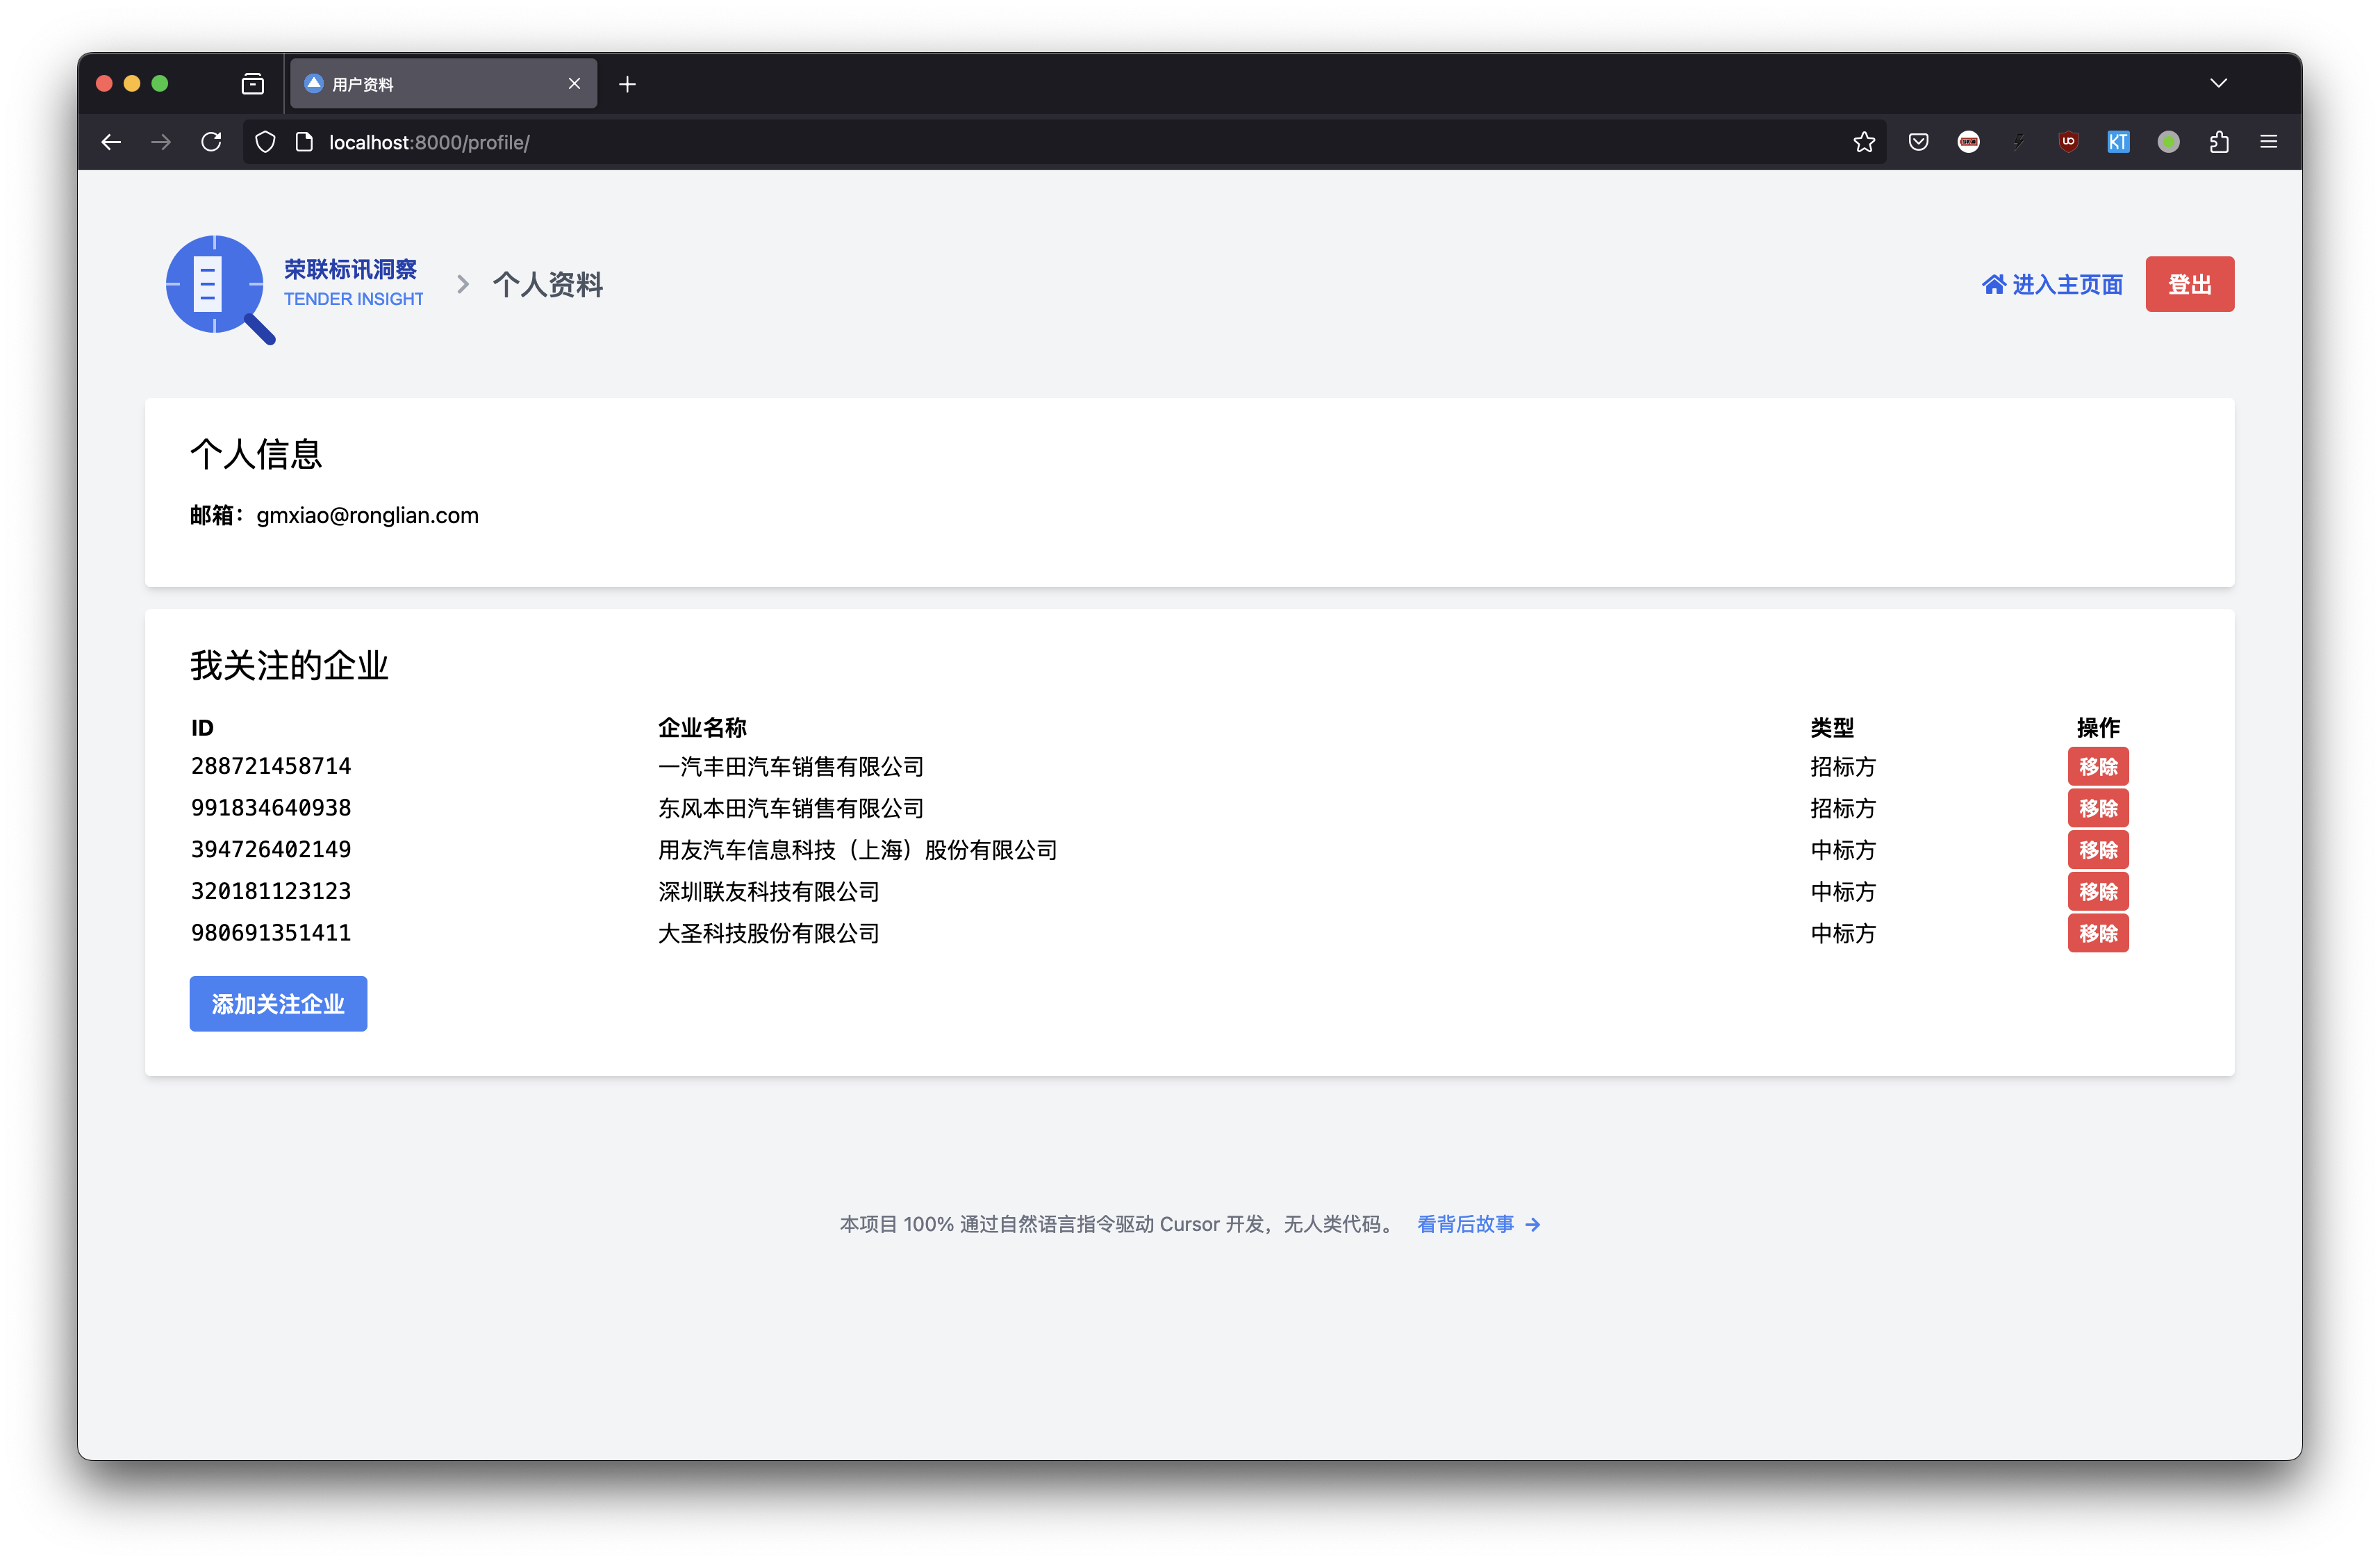The image size is (2380, 1563).
Task: Click the Pocket save icon
Action: tap(1918, 142)
